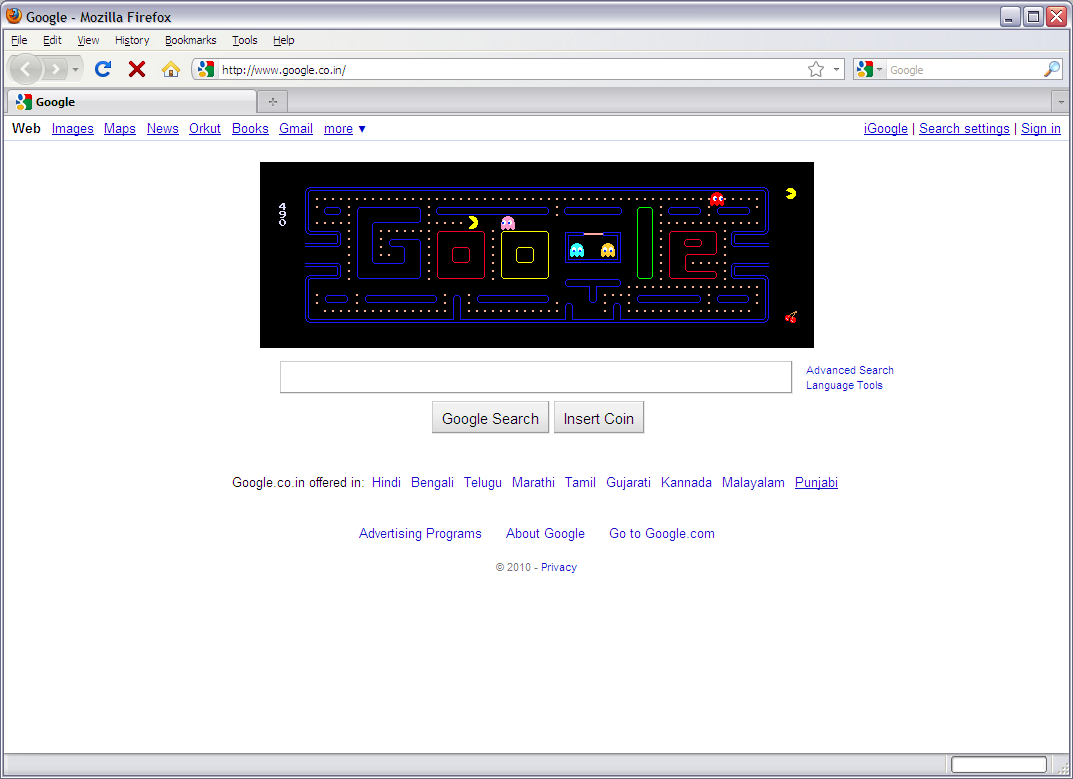Screen dimensions: 1073x779
Task: Go to the Home page icon
Action: coord(170,69)
